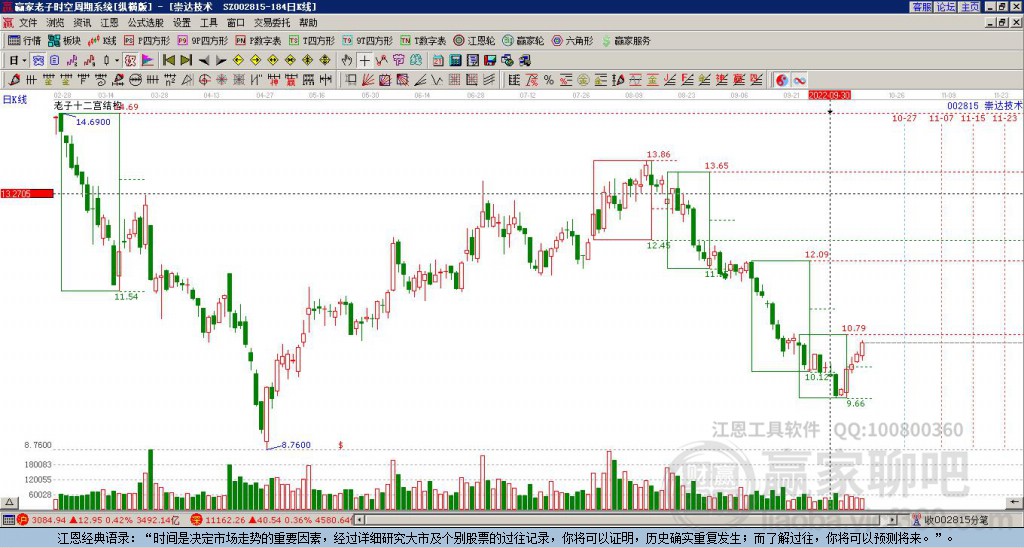Click the 11-07 future date label
Viewport: 1024px width, 548px height.
point(941,118)
